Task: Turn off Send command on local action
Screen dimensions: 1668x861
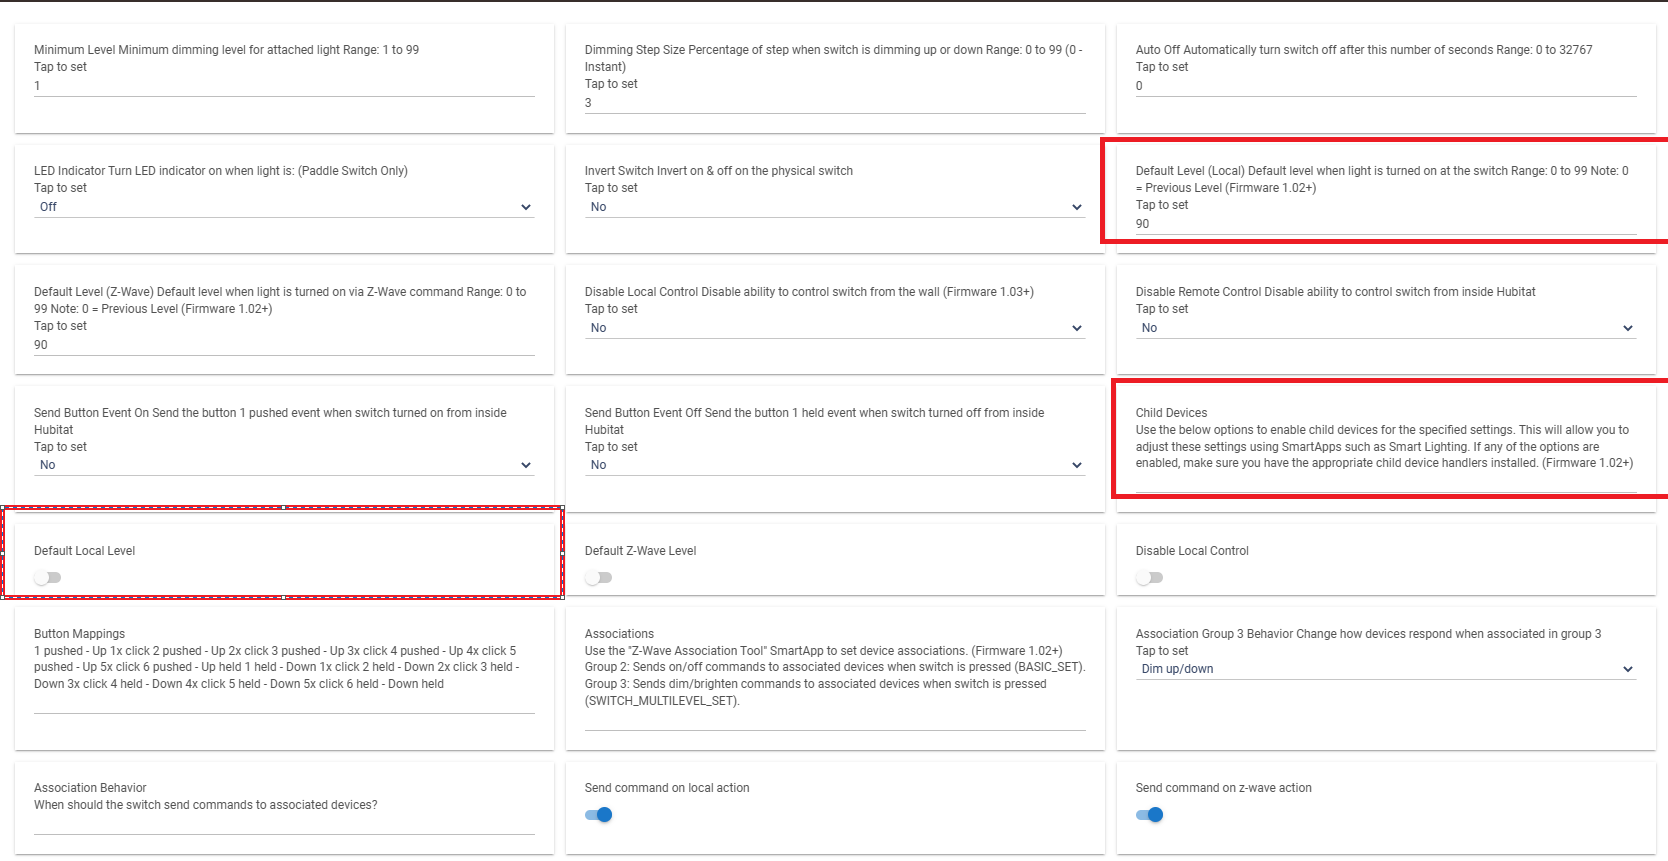Action: [x=598, y=815]
